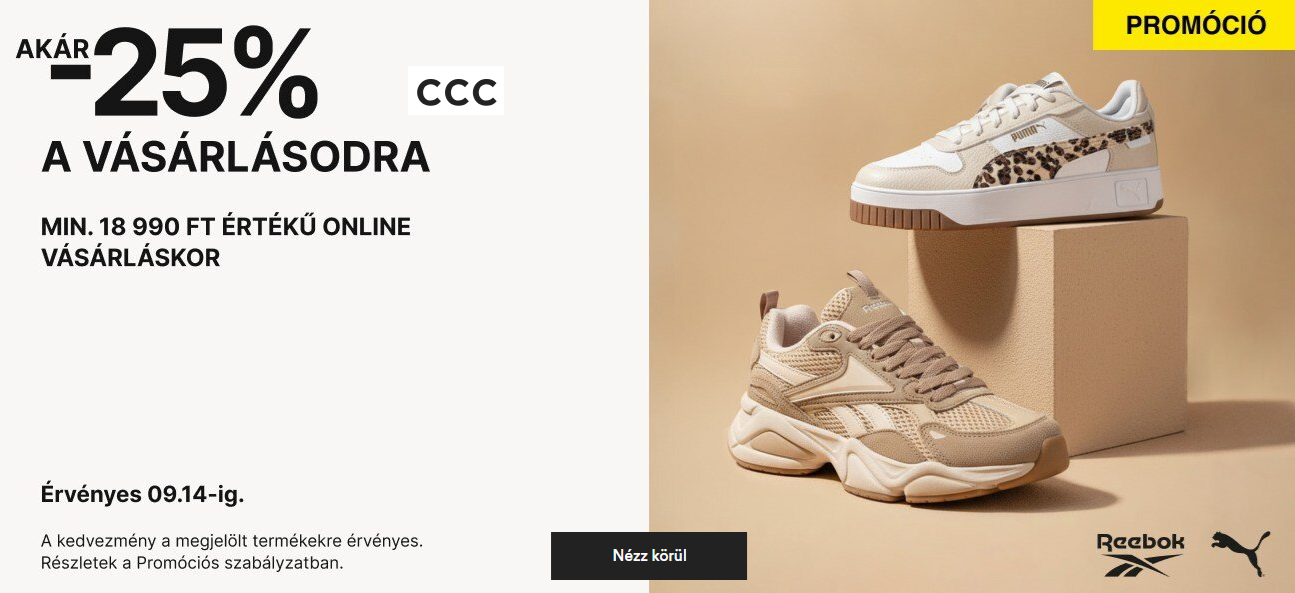Click the Puma leaping cat logo
The width and height of the screenshot is (1295, 593).
coord(1240,553)
